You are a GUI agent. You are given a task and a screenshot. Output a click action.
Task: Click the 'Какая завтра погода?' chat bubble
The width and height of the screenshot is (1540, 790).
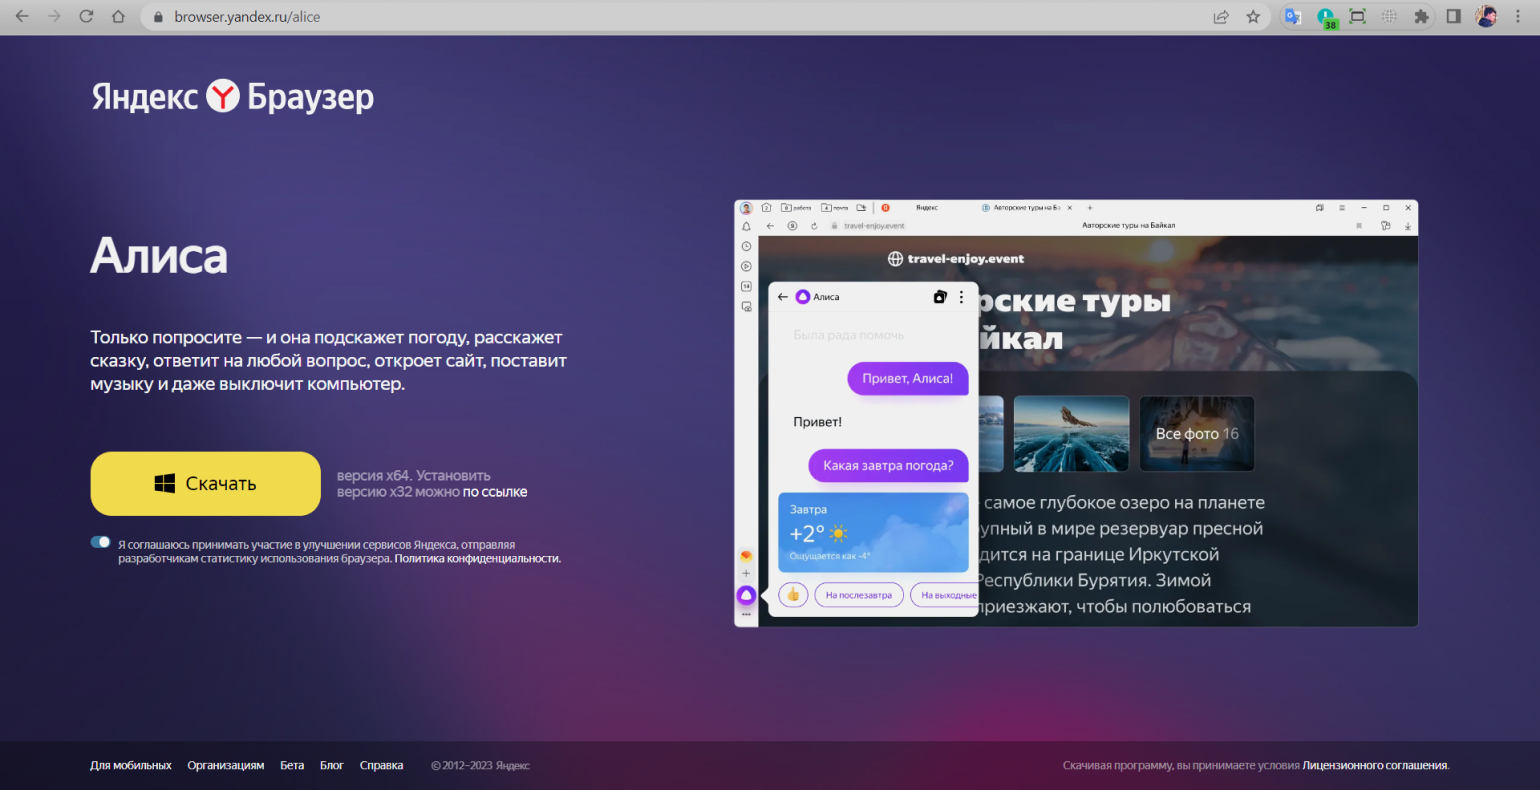(888, 465)
